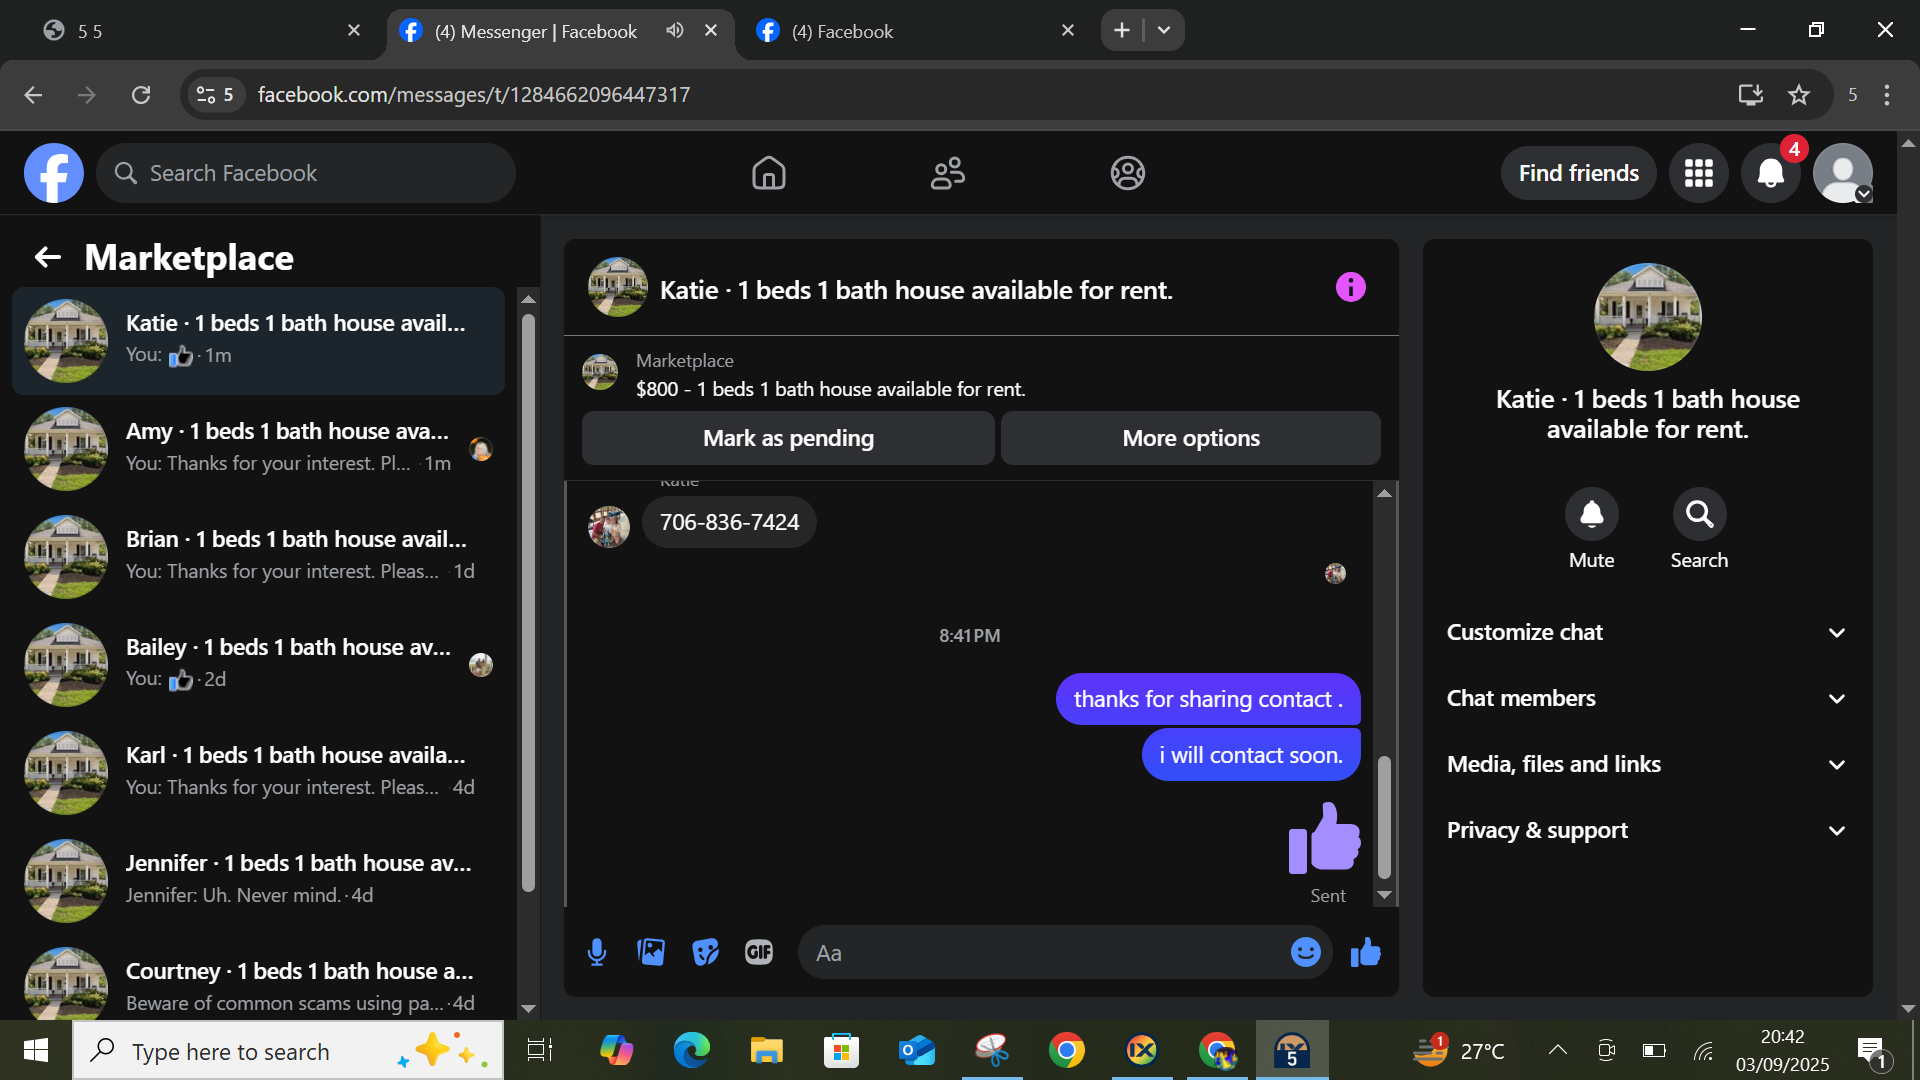
Task: Record a voice clip with microphone icon
Action: point(597,952)
